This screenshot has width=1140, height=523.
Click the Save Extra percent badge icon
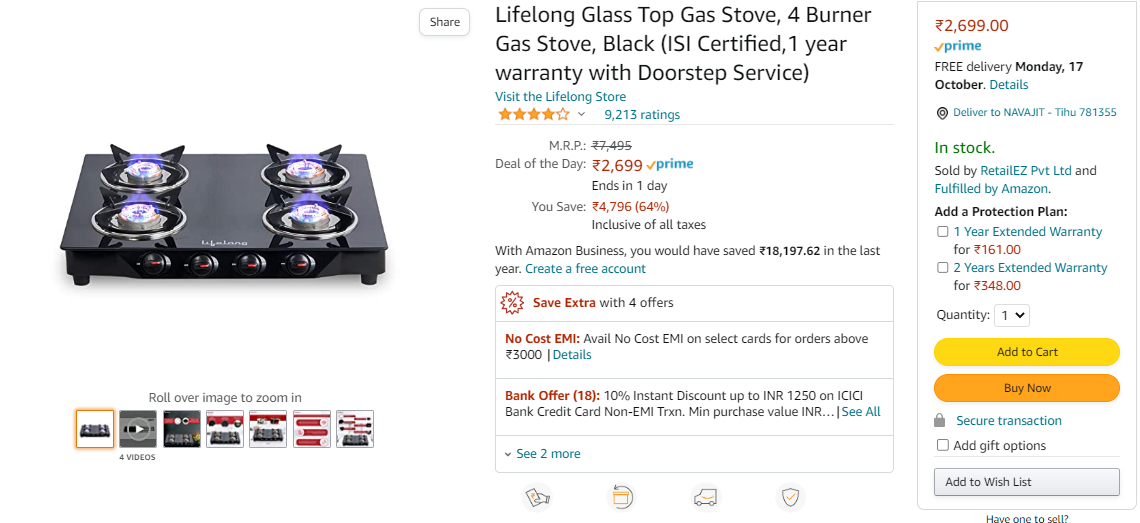[512, 302]
